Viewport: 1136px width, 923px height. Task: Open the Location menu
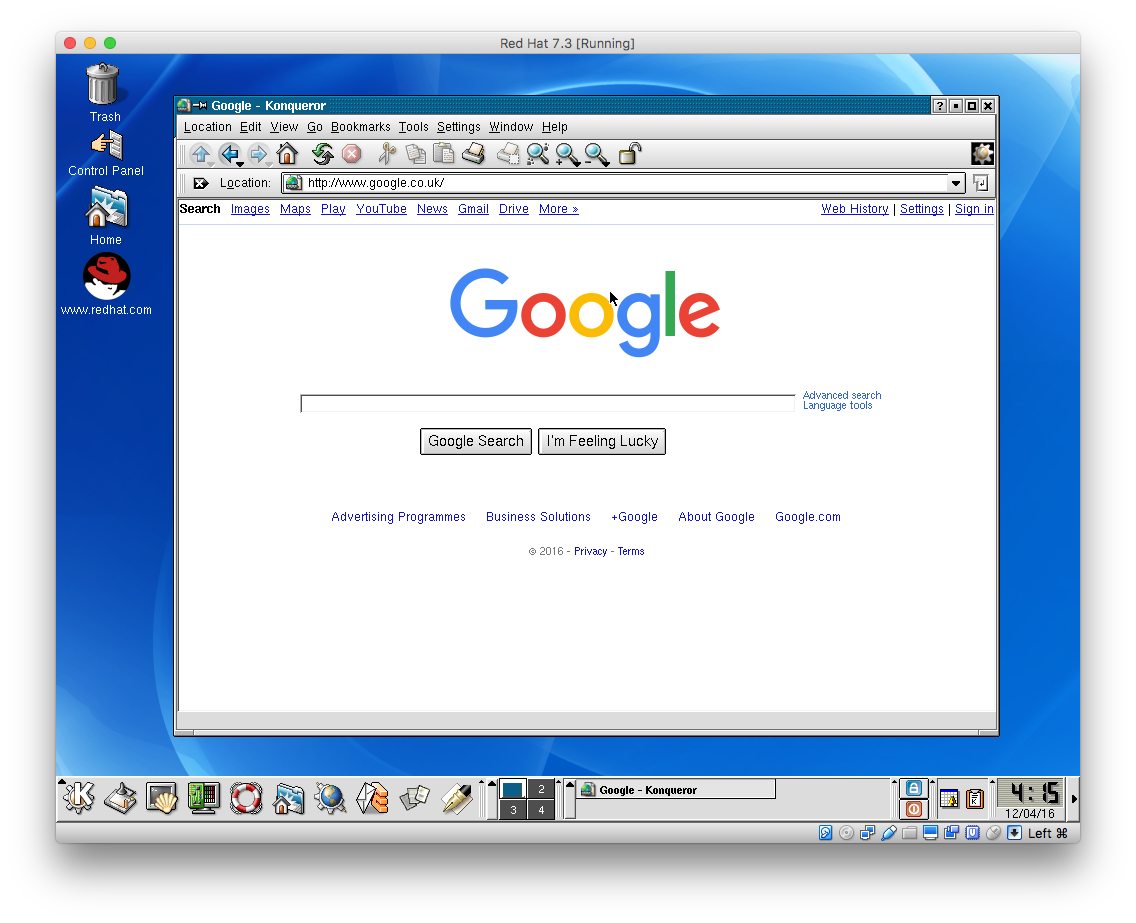pos(207,127)
